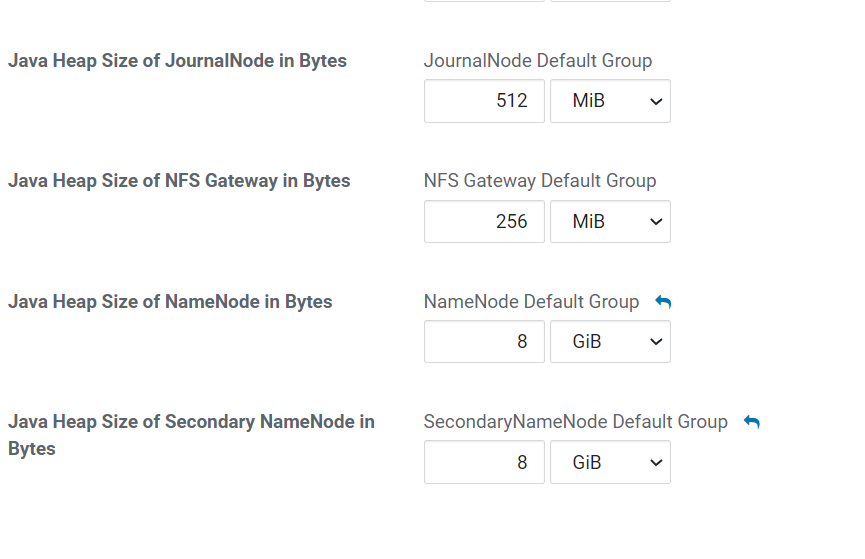Viewport: 865px width, 559px height.
Task: Click the chevron arrow beside NFS Gateway MiB
Action: pos(656,222)
